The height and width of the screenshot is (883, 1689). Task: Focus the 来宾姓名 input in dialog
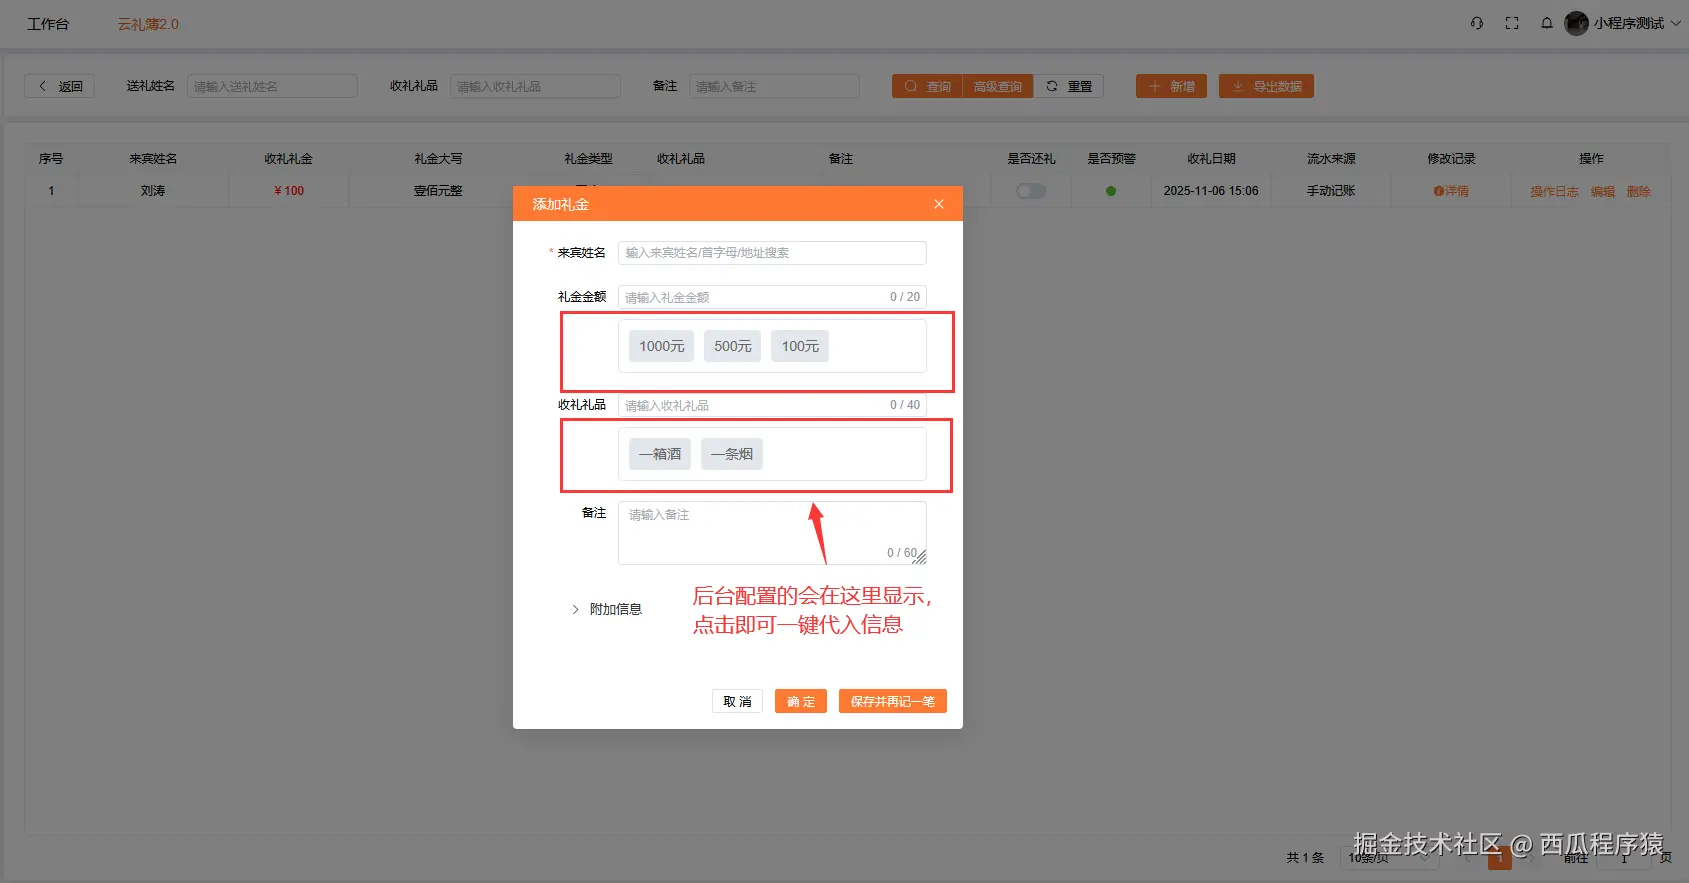pyautogui.click(x=772, y=253)
